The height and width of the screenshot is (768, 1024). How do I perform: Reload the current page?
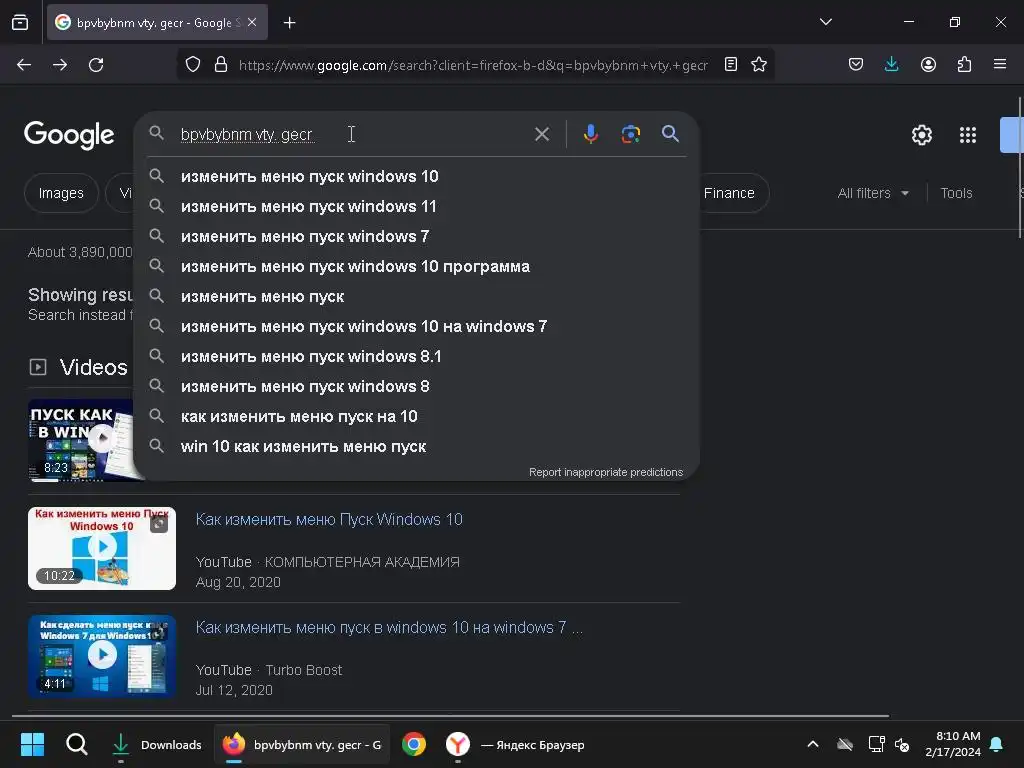tap(96, 65)
